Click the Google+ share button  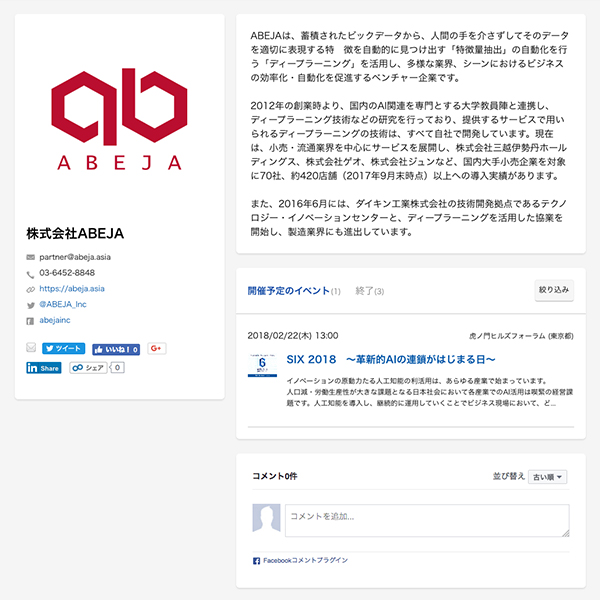pyautogui.click(x=156, y=348)
